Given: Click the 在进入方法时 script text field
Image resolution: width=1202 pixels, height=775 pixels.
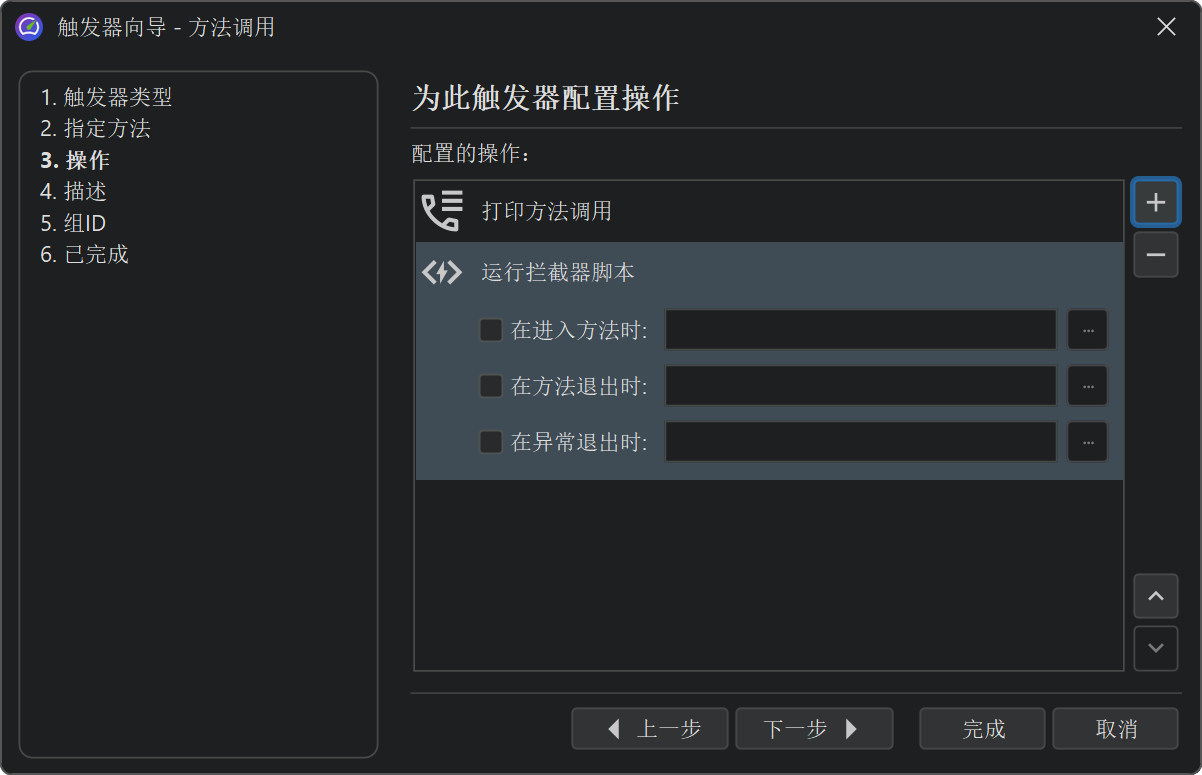Looking at the screenshot, I should [860, 330].
